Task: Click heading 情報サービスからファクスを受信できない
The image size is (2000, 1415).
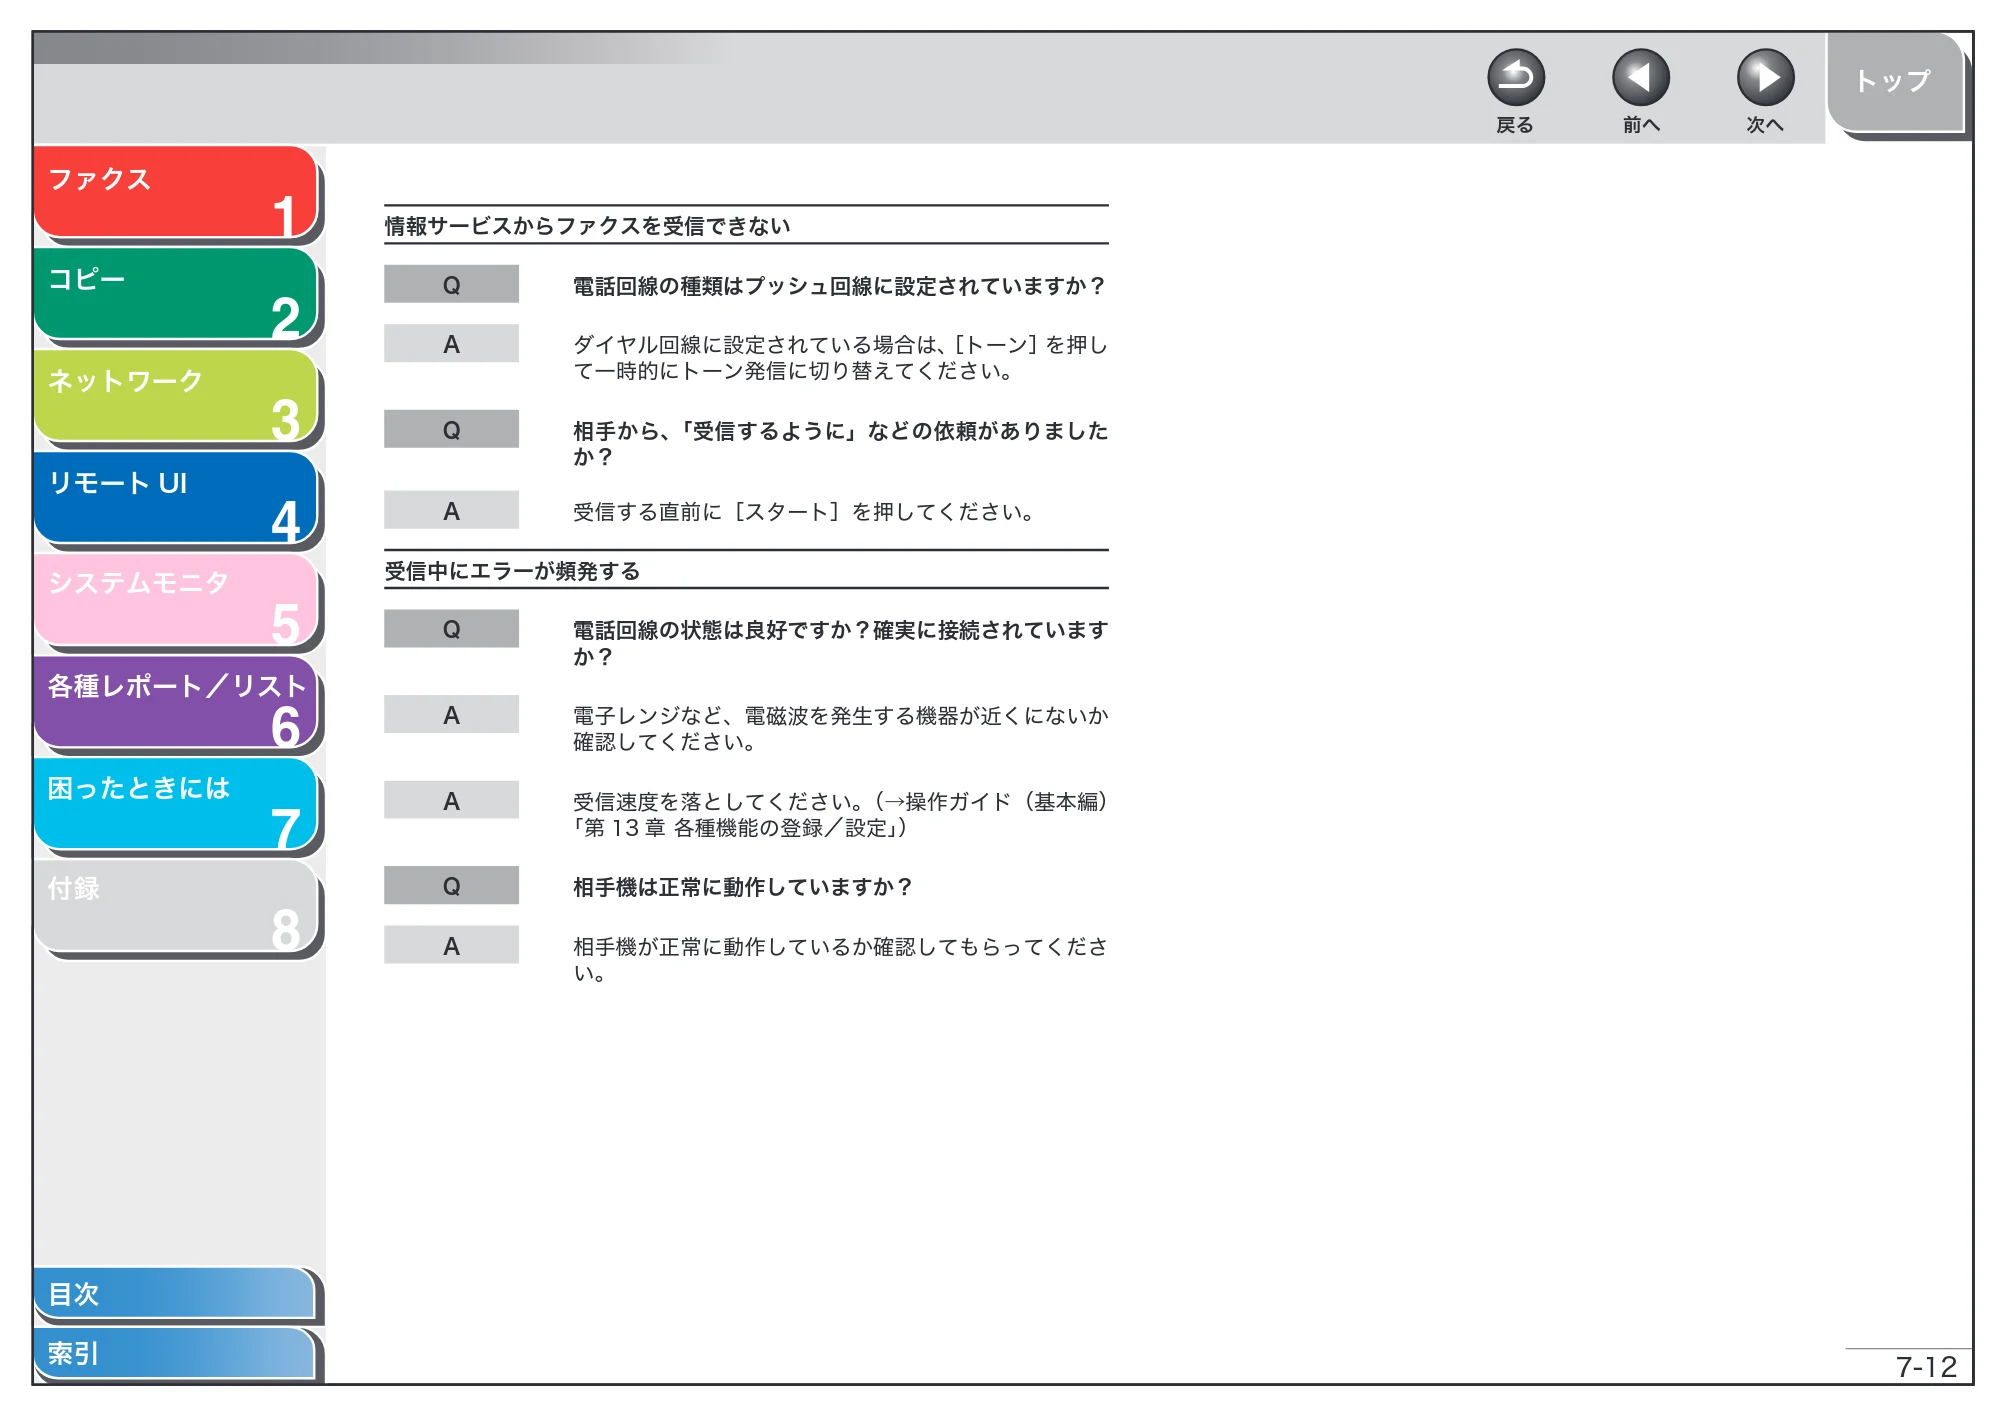Action: click(x=588, y=226)
